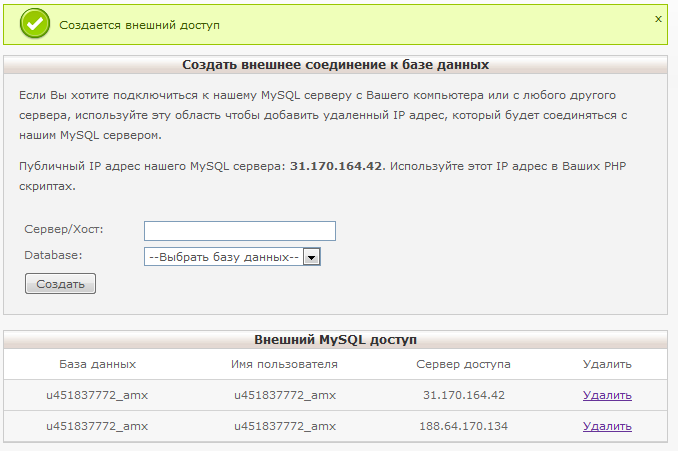Click into the Сервер/Хост input field
This screenshot has height=451, width=678.
coord(240,231)
